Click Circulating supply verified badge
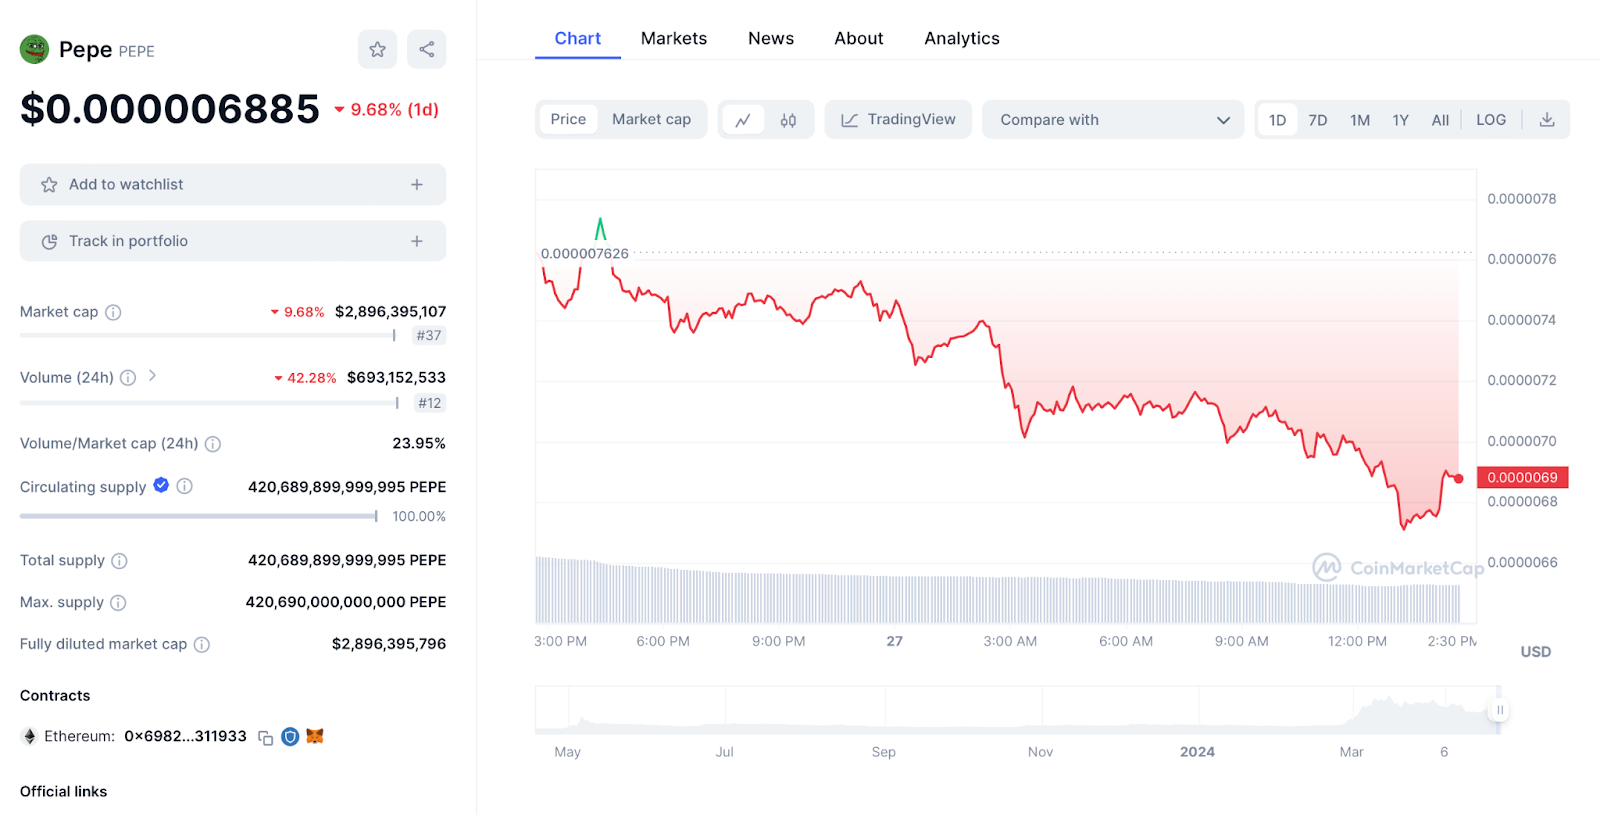This screenshot has height=816, width=1600. [161, 485]
